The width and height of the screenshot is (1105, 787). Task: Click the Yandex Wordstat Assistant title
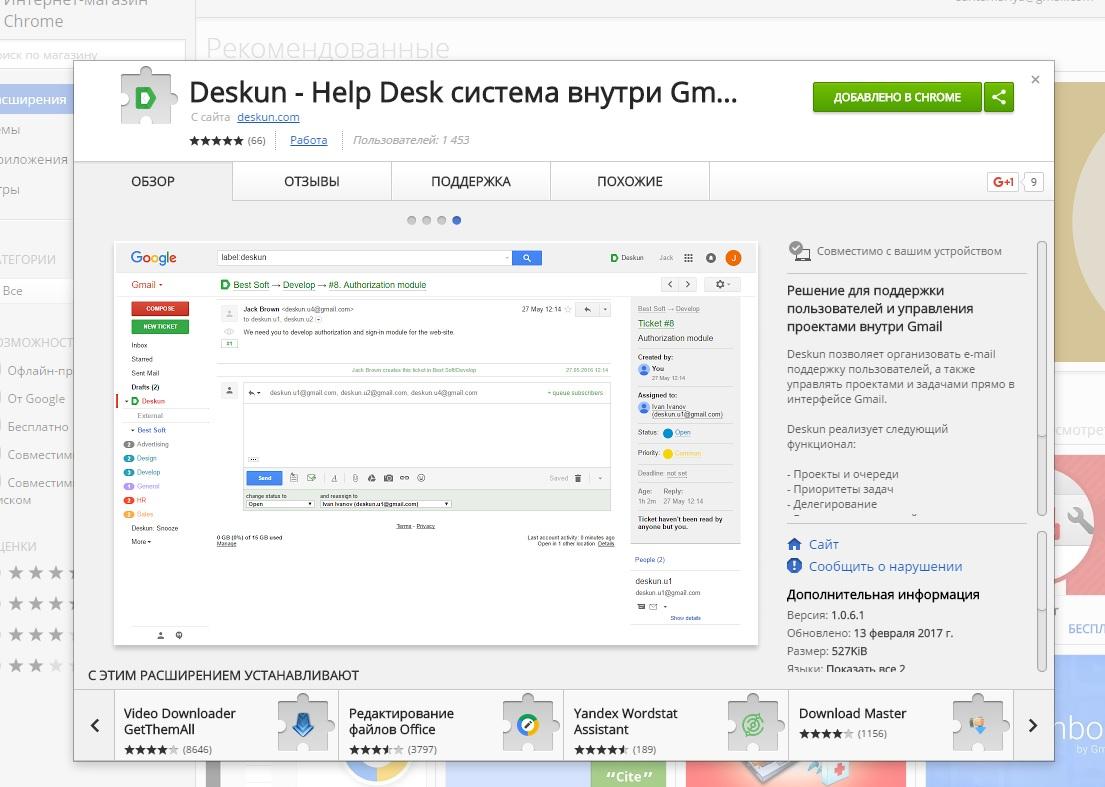(625, 721)
